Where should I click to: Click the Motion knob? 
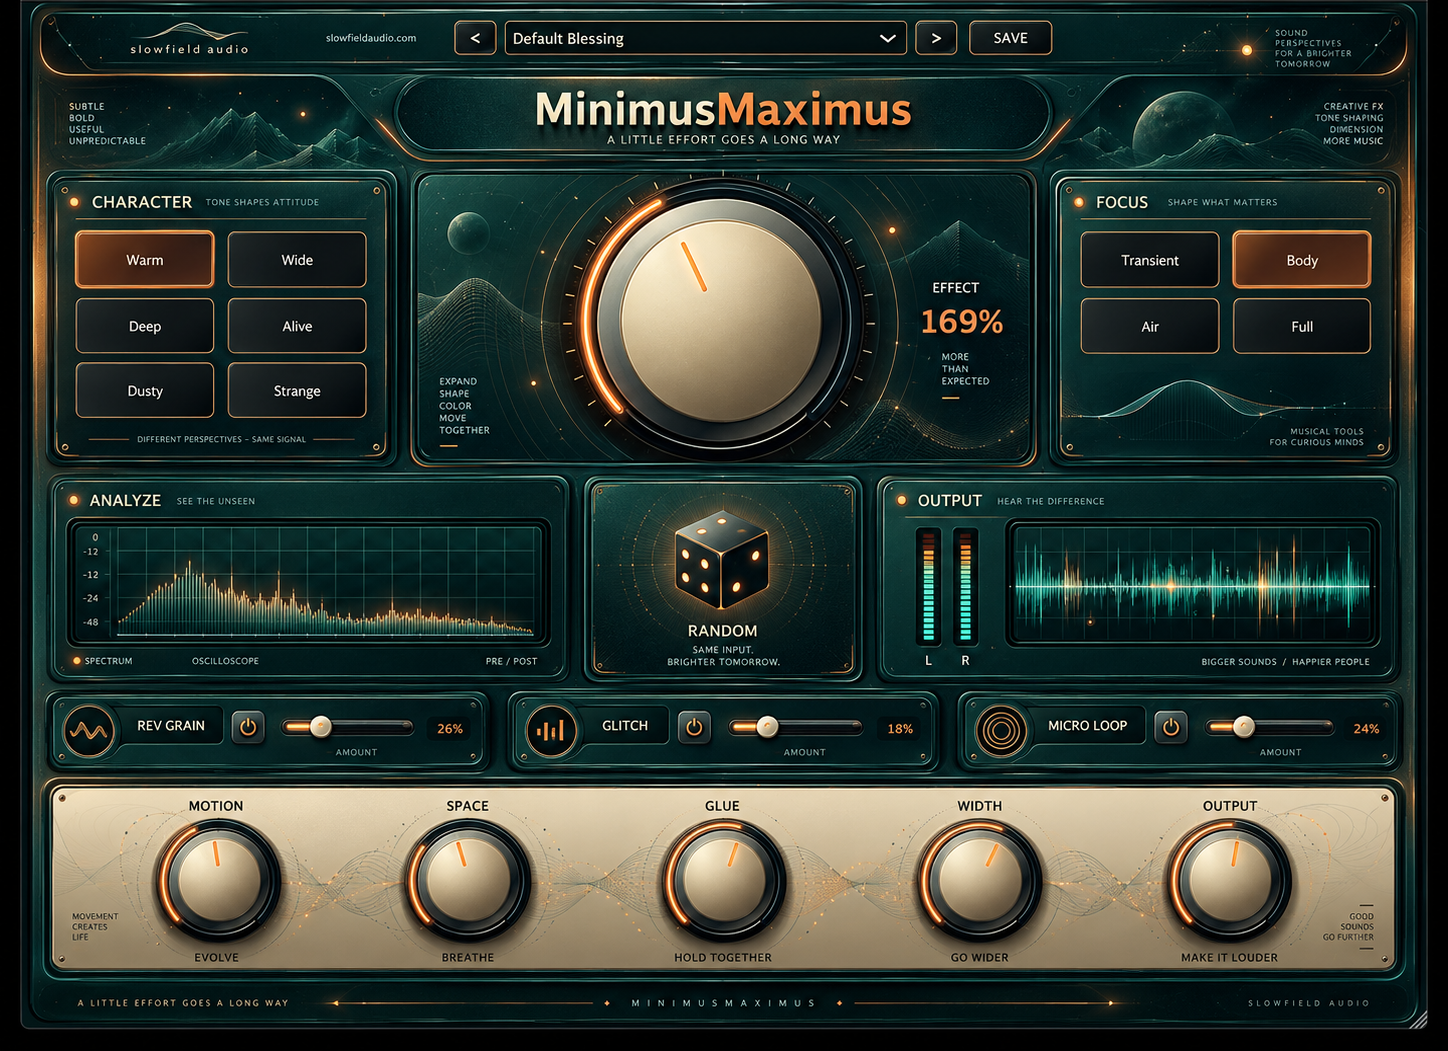coord(216,881)
